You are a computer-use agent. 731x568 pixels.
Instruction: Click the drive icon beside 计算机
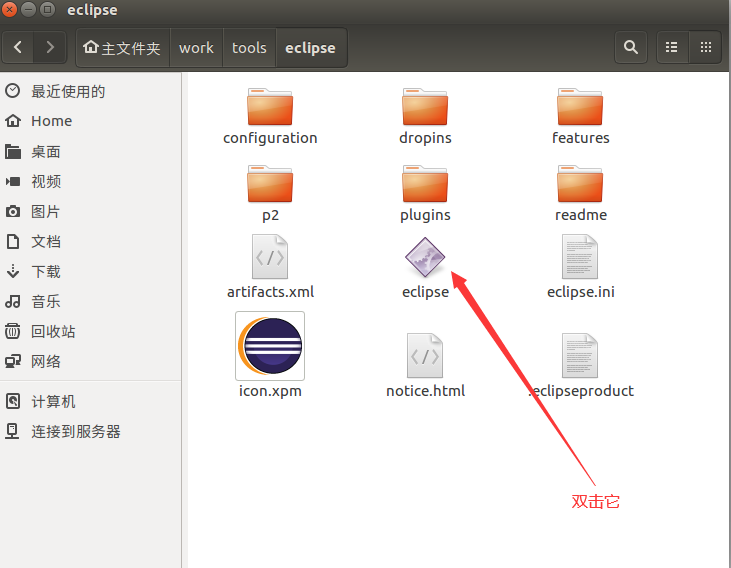[x=13, y=402]
